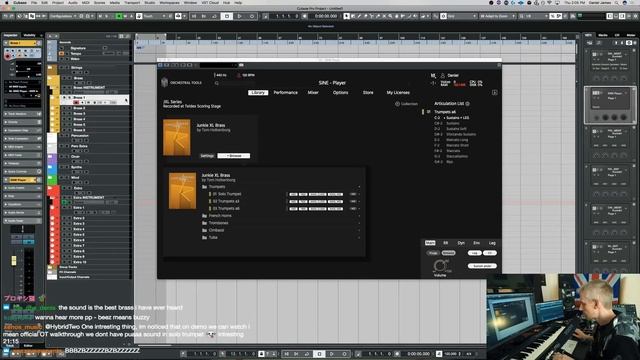Open the Media tab in right zone
The image size is (640, 360).
602,36
